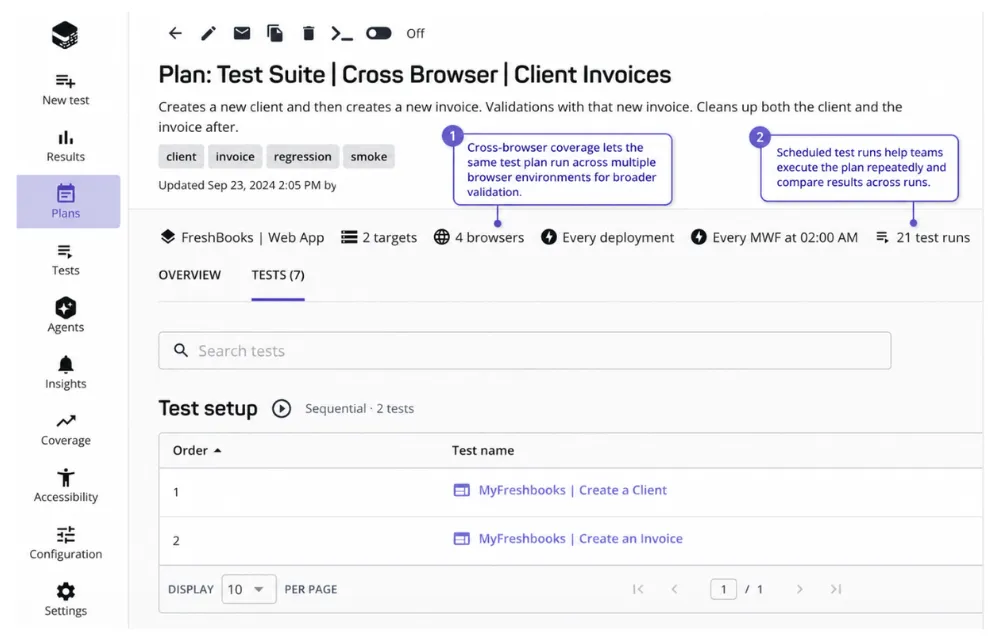
Task: Click Every MWF at 02:00 AM schedule
Action: (x=774, y=238)
